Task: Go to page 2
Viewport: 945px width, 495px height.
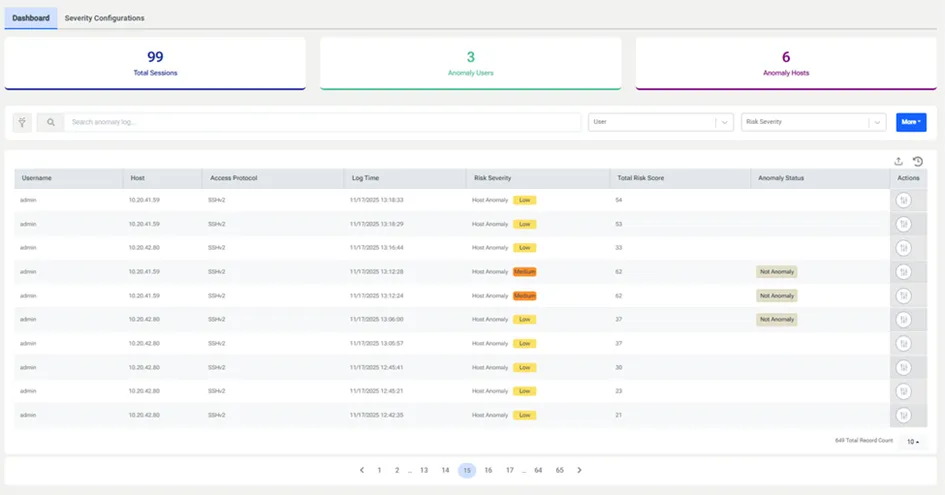Action: click(x=397, y=470)
